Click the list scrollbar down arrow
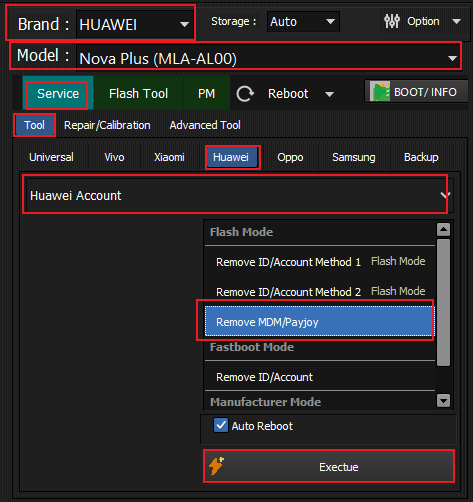Viewport: 473px width, 502px height. coord(443,400)
